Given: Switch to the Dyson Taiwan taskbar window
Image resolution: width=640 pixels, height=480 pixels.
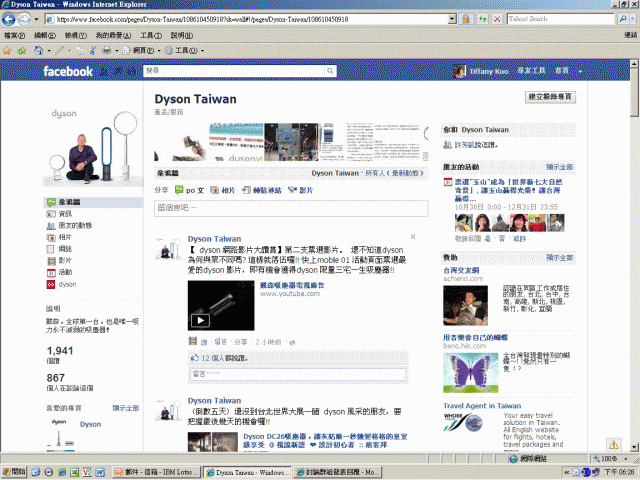Looking at the screenshot, I should point(247,472).
